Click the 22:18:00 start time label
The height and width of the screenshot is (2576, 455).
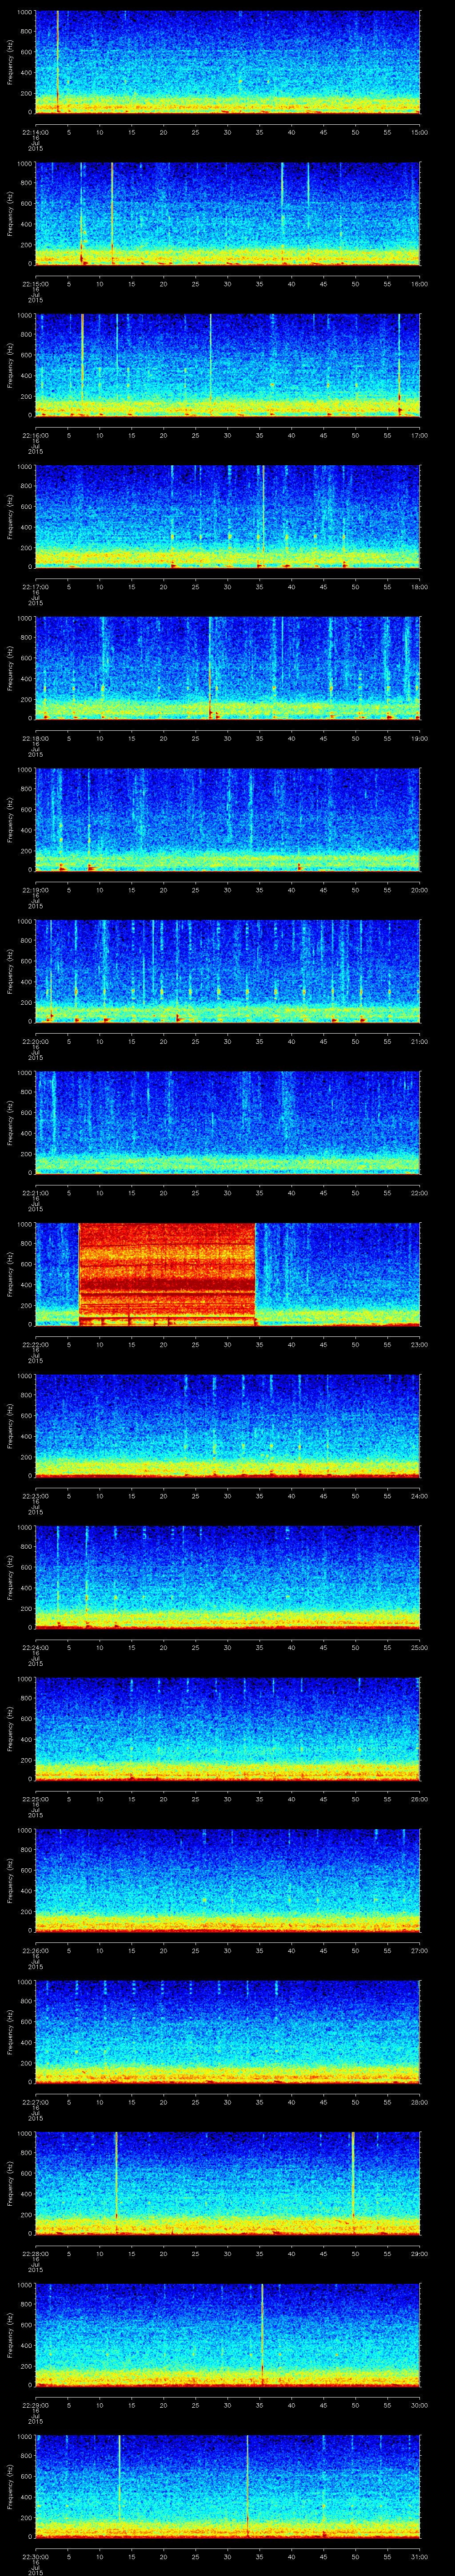(35, 738)
